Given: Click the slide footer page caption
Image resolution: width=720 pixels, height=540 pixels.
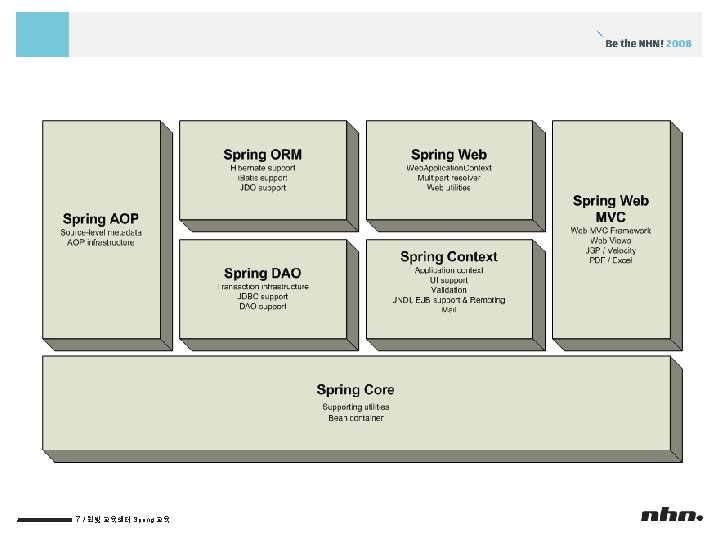Looking at the screenshot, I should click(123, 520).
